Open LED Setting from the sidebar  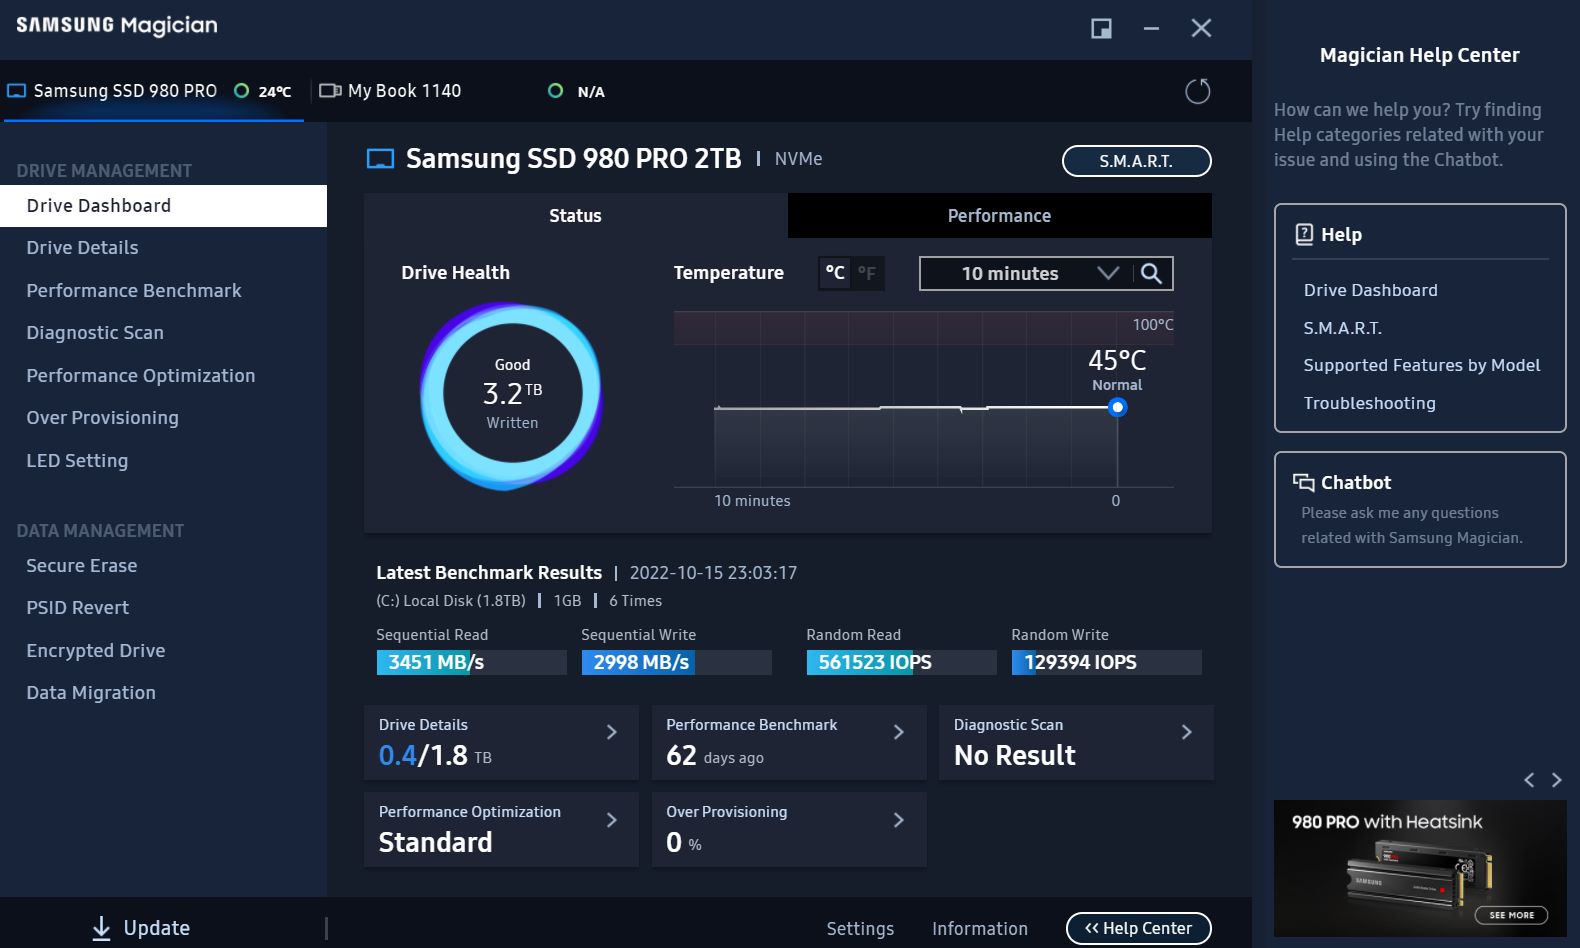[x=163, y=461]
